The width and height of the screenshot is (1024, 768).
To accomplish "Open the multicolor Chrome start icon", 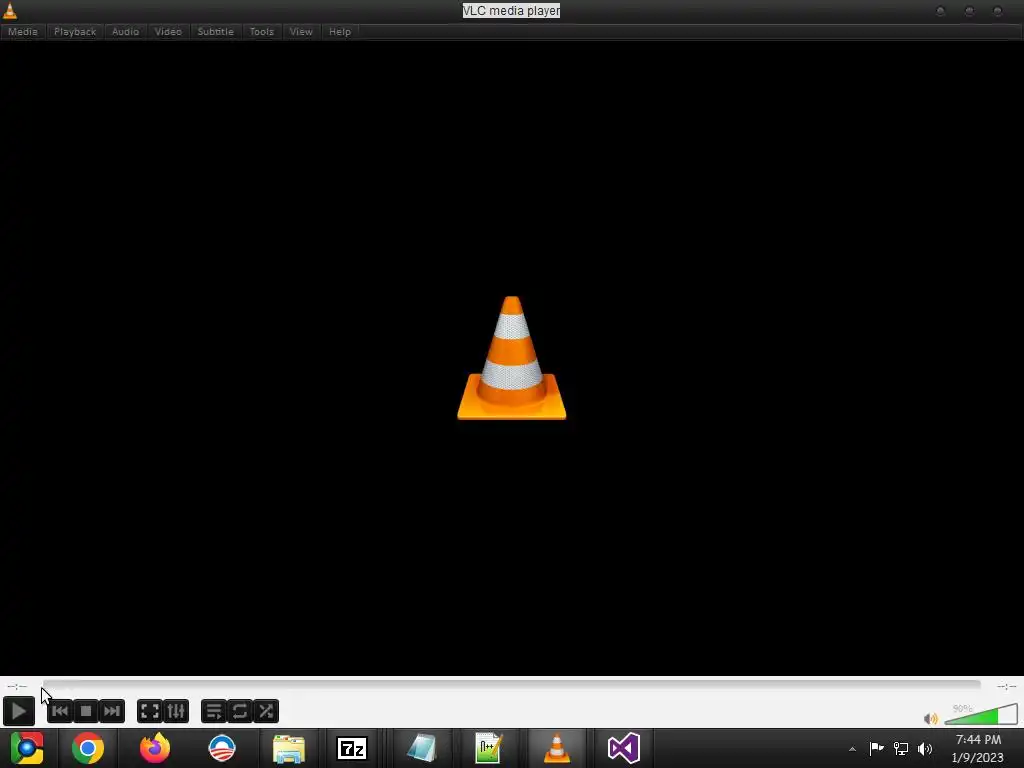I will point(27,748).
